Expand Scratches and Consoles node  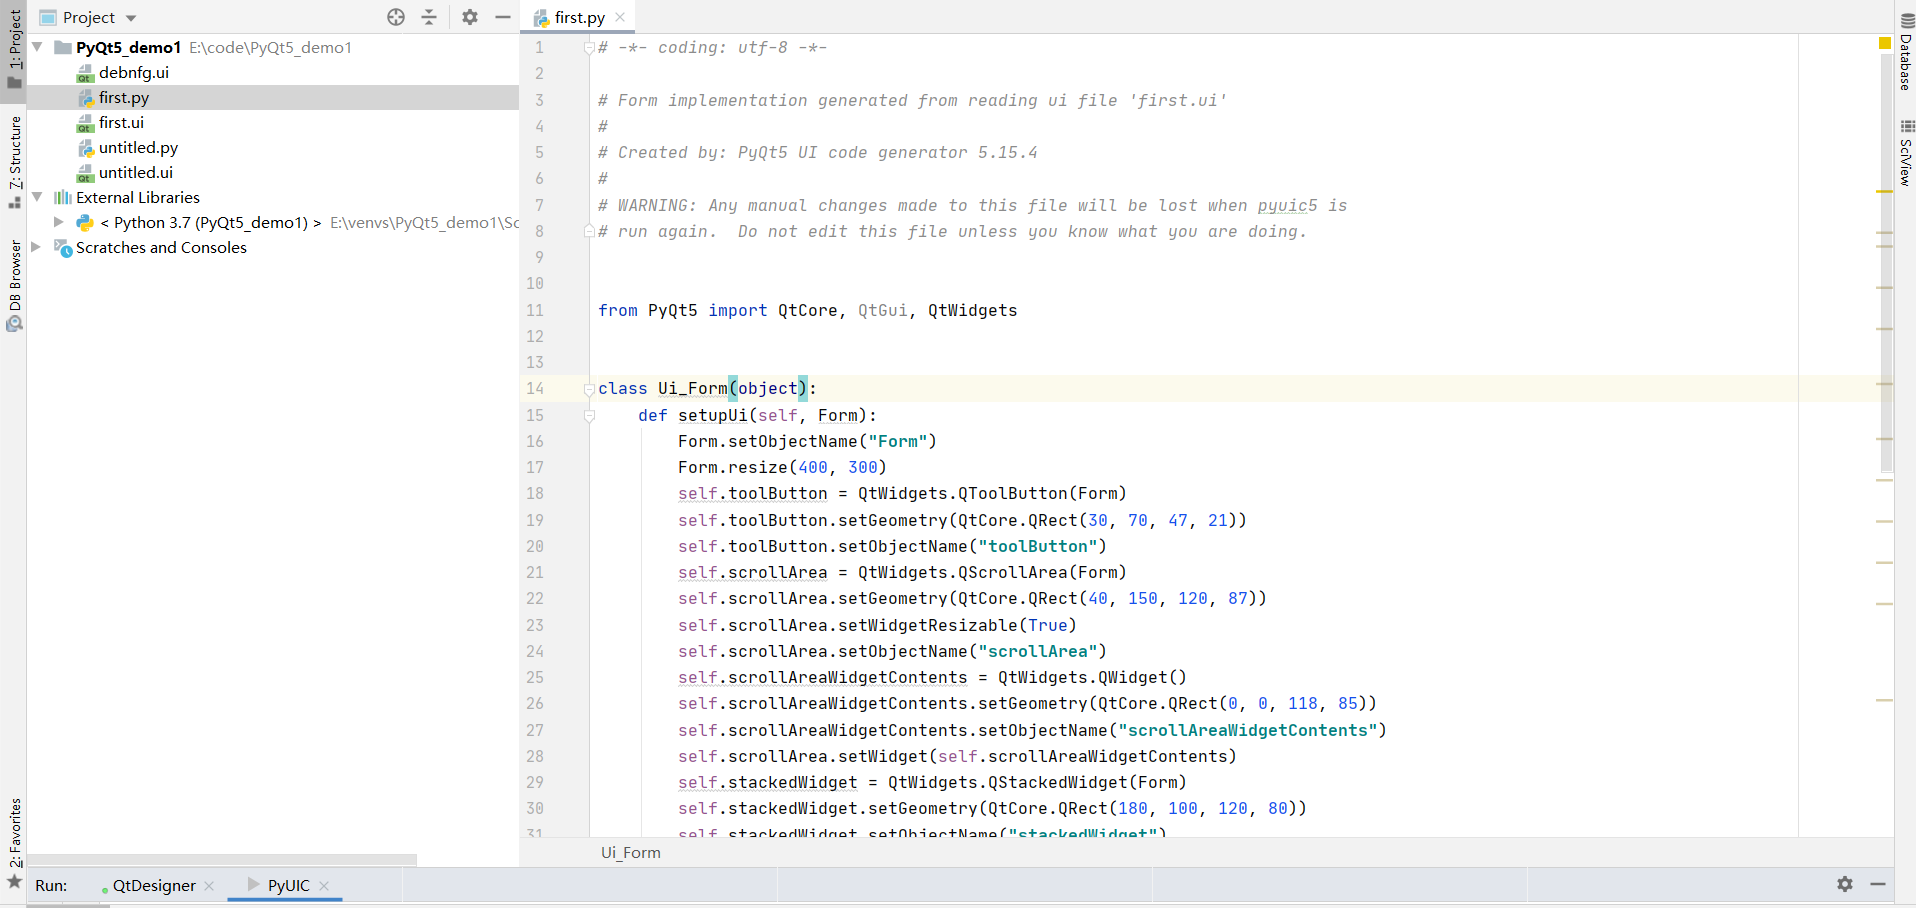pyautogui.click(x=37, y=247)
